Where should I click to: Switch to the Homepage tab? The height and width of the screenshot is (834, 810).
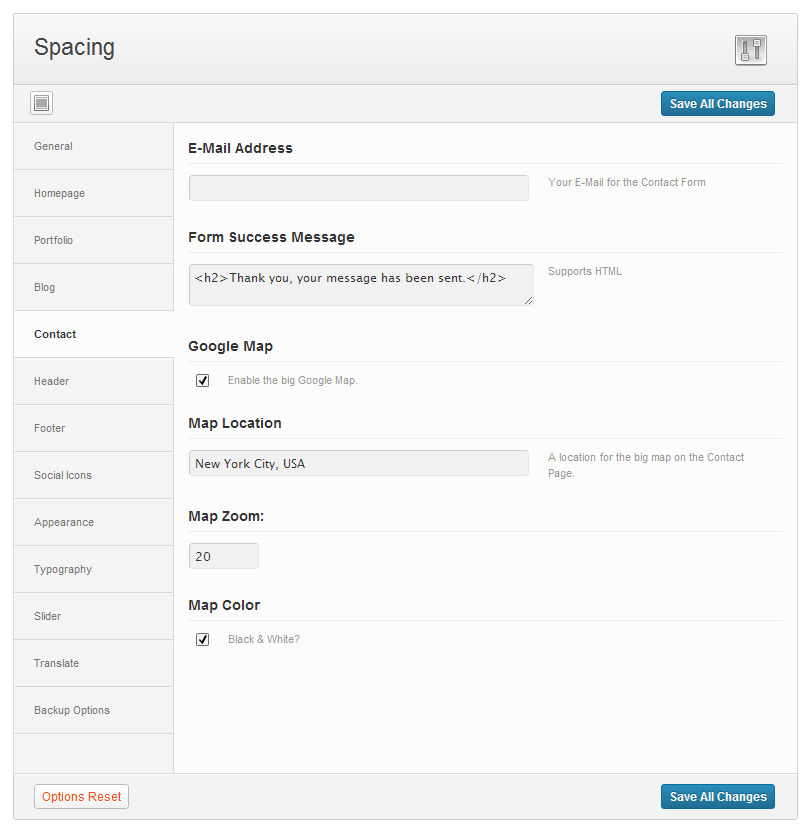(x=94, y=193)
